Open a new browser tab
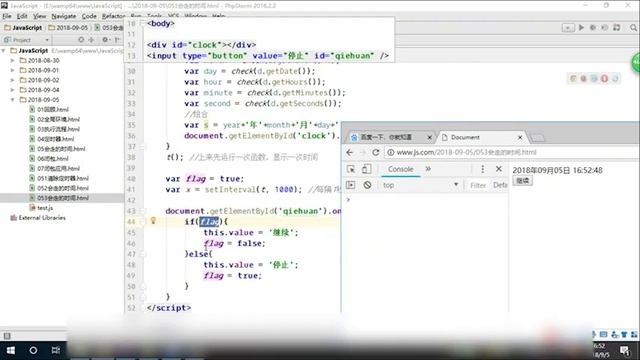Viewport: 640px width, 360px height. [x=538, y=138]
